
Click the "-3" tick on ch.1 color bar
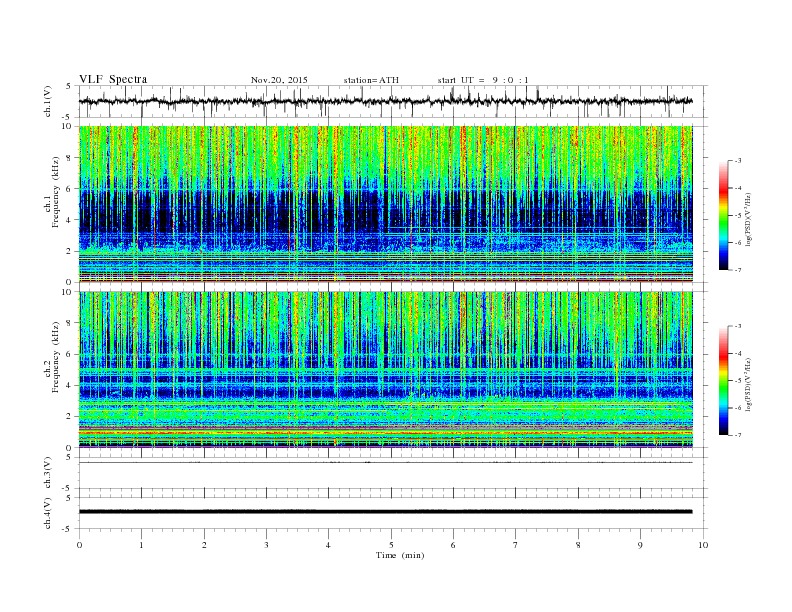coord(738,161)
